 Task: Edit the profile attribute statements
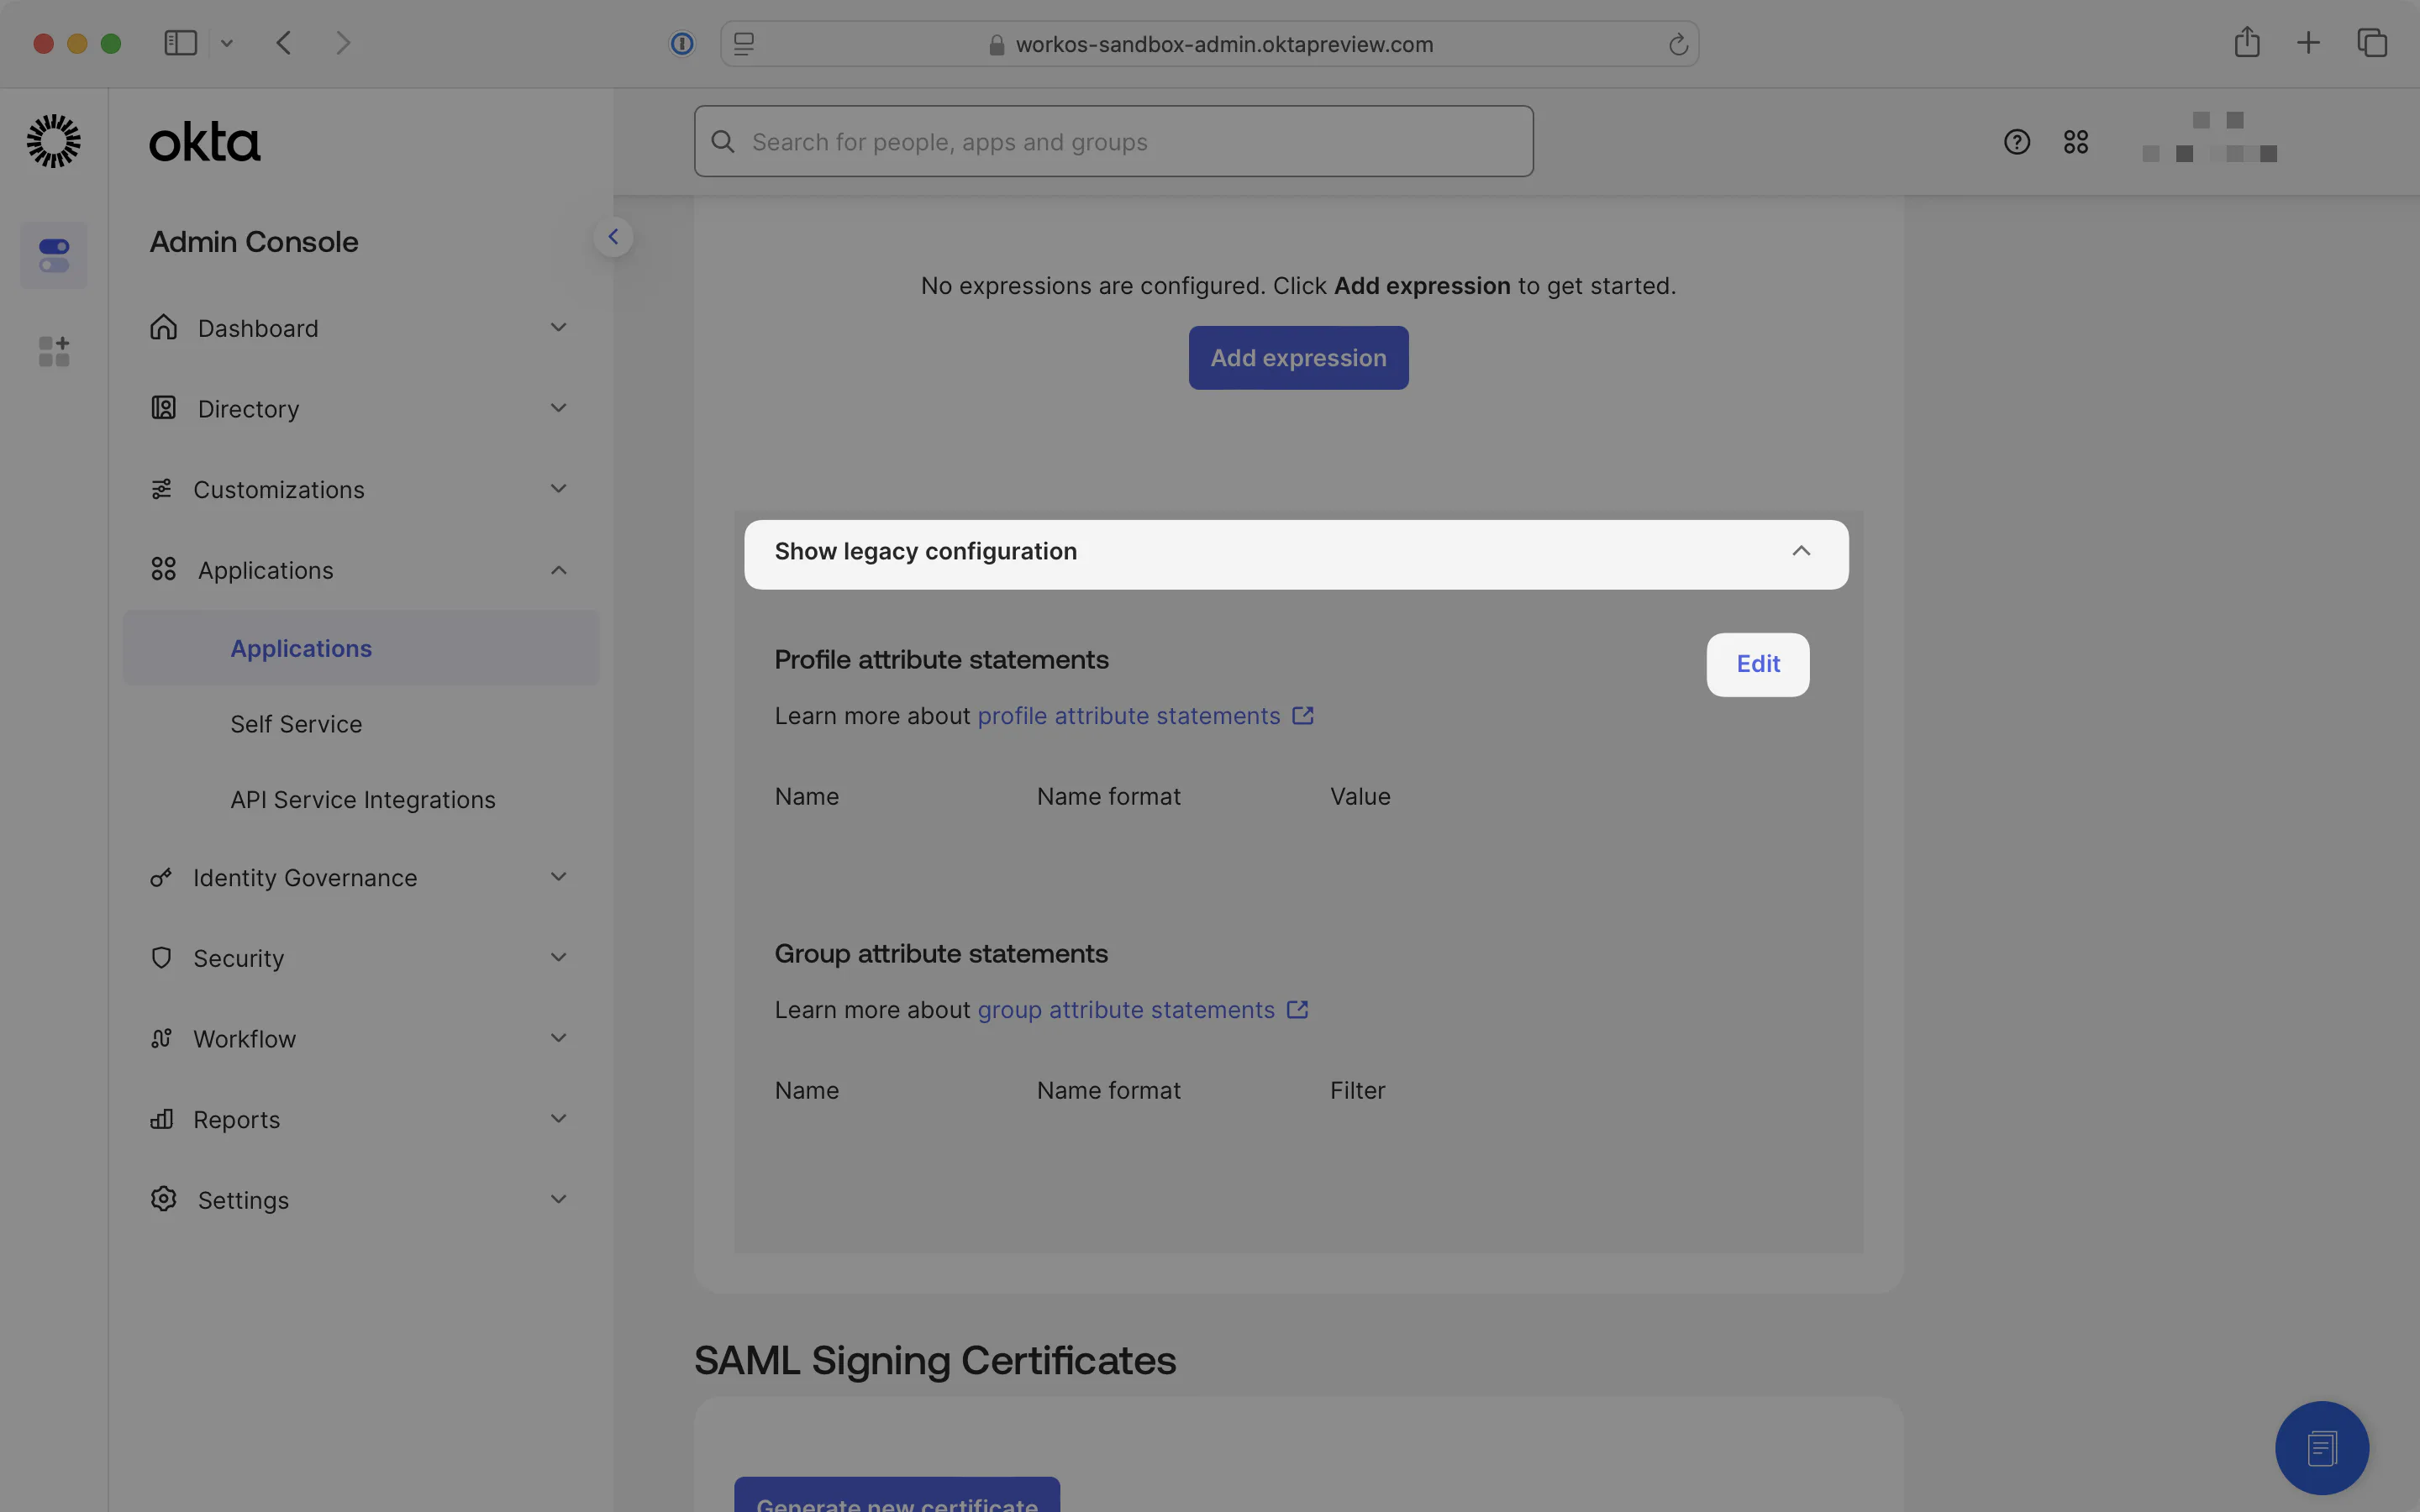pyautogui.click(x=1758, y=664)
